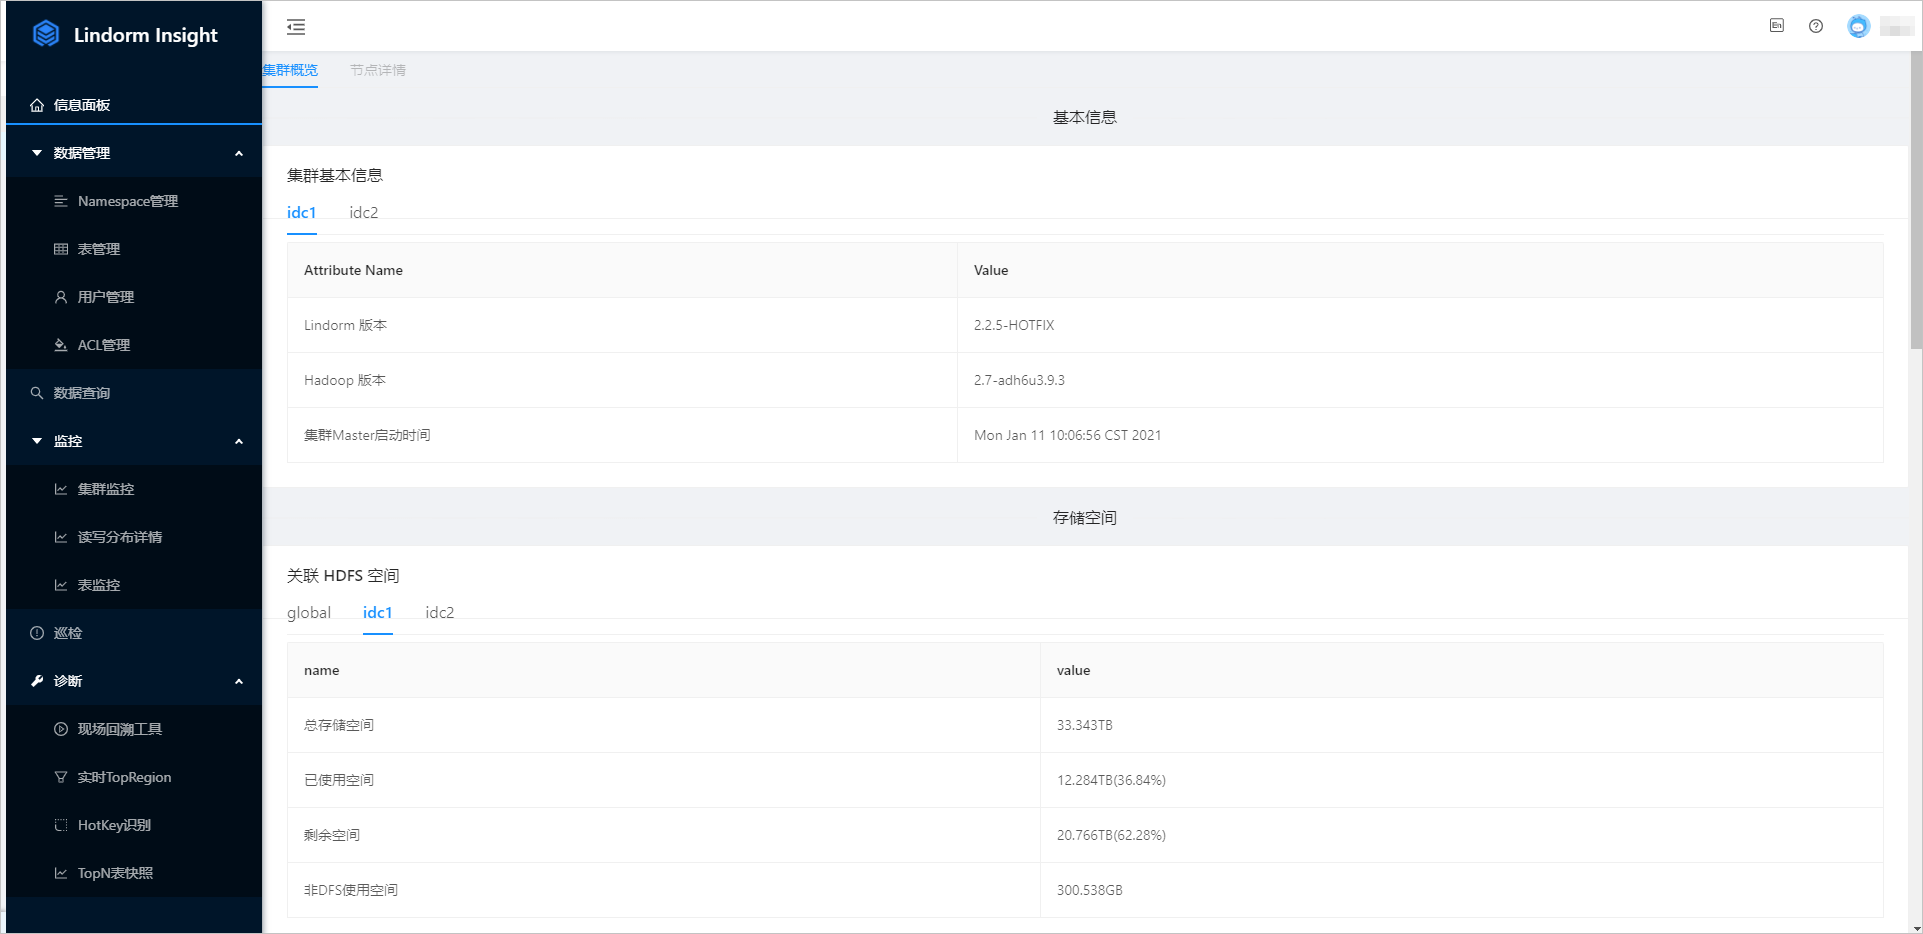Click the play icon beside 现场回溯工具
This screenshot has height=934, width=1923.
tap(61, 729)
